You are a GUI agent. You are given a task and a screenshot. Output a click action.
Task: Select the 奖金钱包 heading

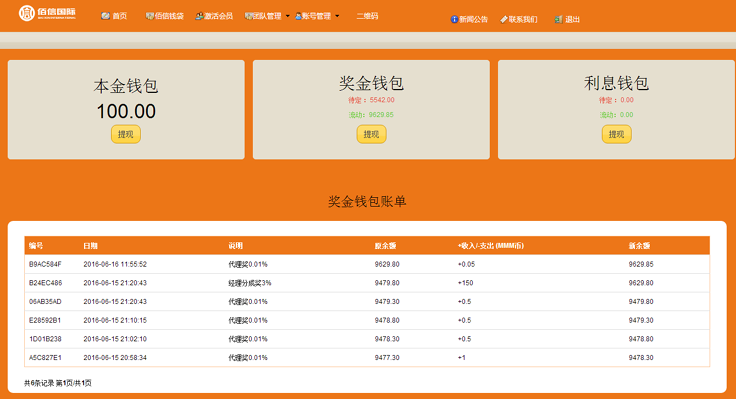[371, 83]
